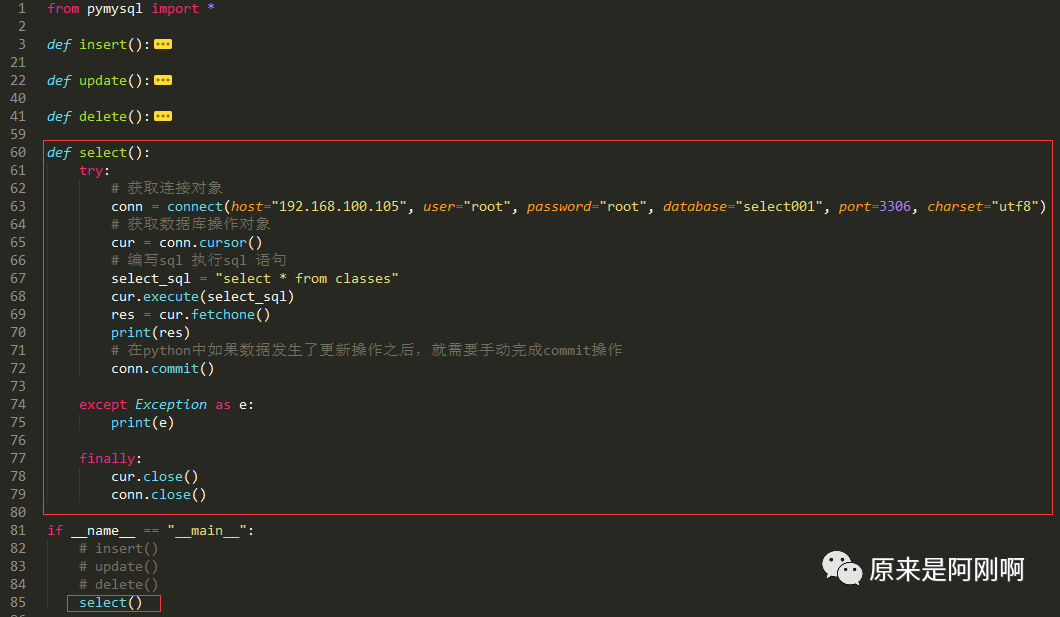Expand the folded delete() function marker

163,116
